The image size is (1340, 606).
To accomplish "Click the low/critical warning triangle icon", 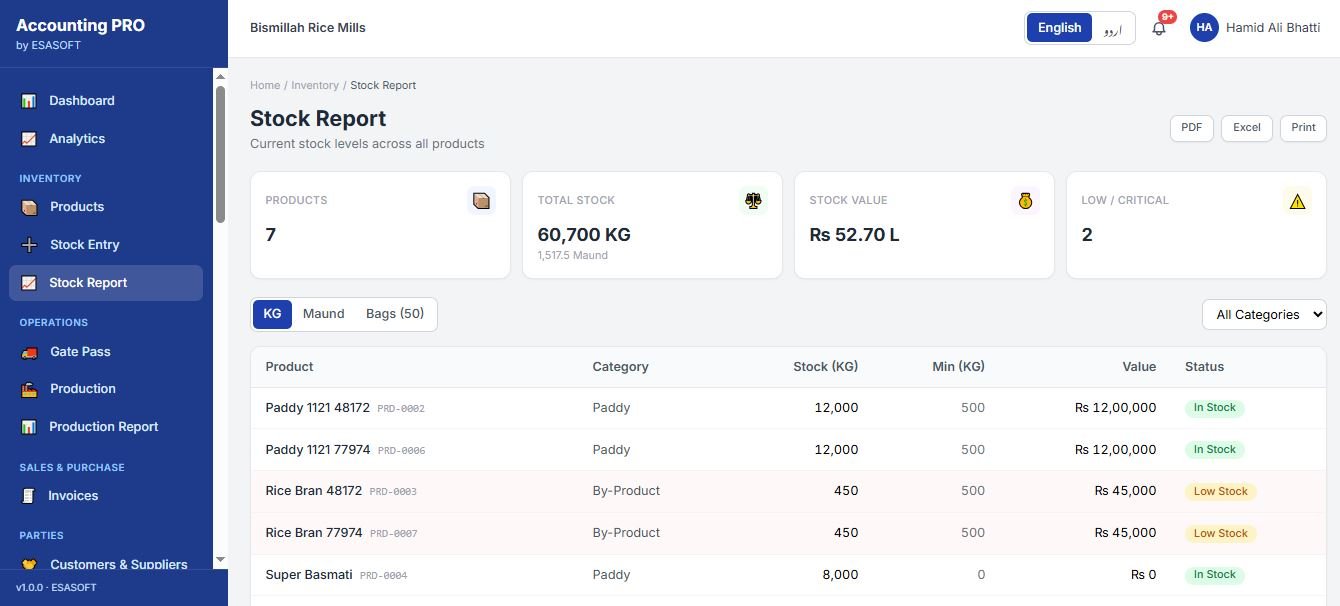I will [1297, 201].
